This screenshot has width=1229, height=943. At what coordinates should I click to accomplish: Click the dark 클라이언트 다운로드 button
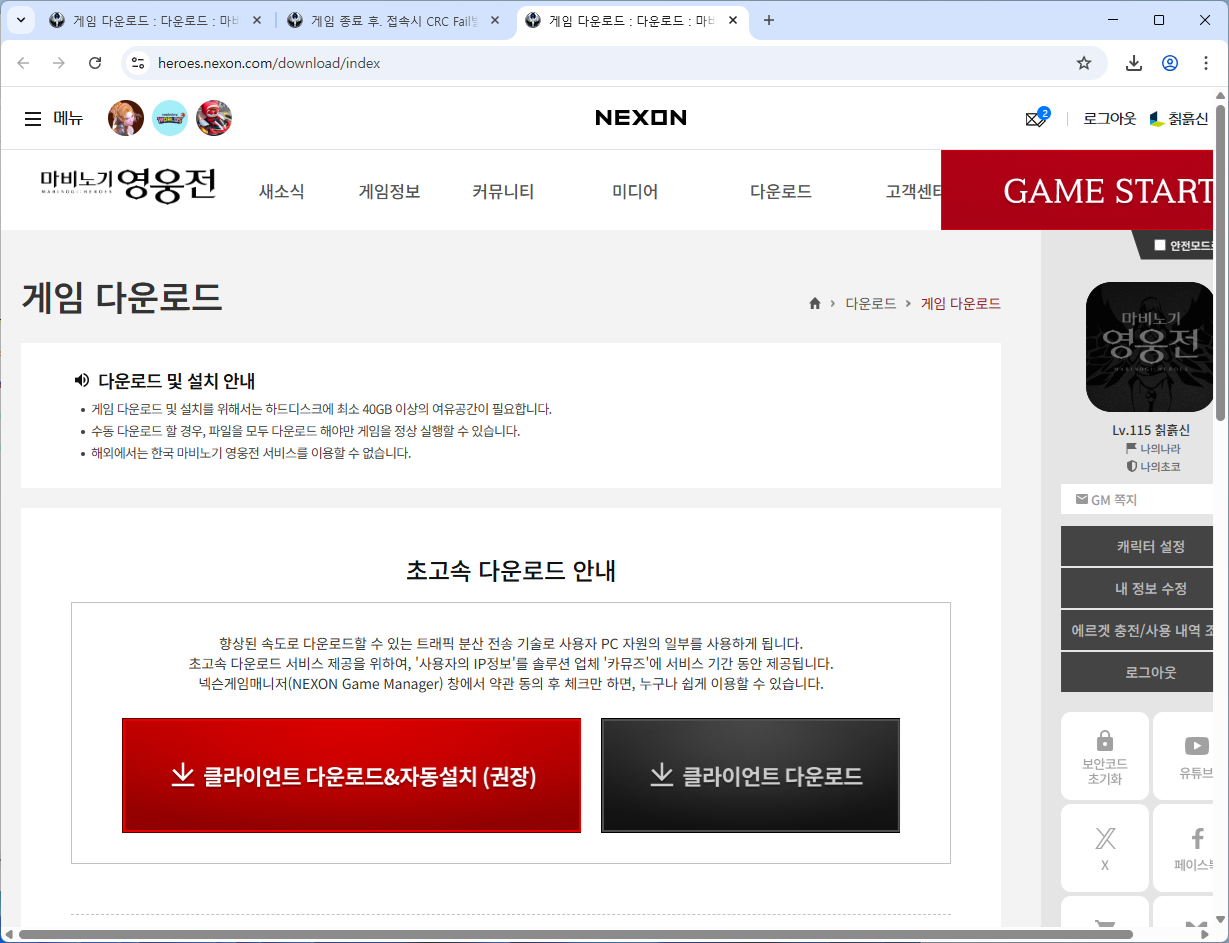point(750,775)
